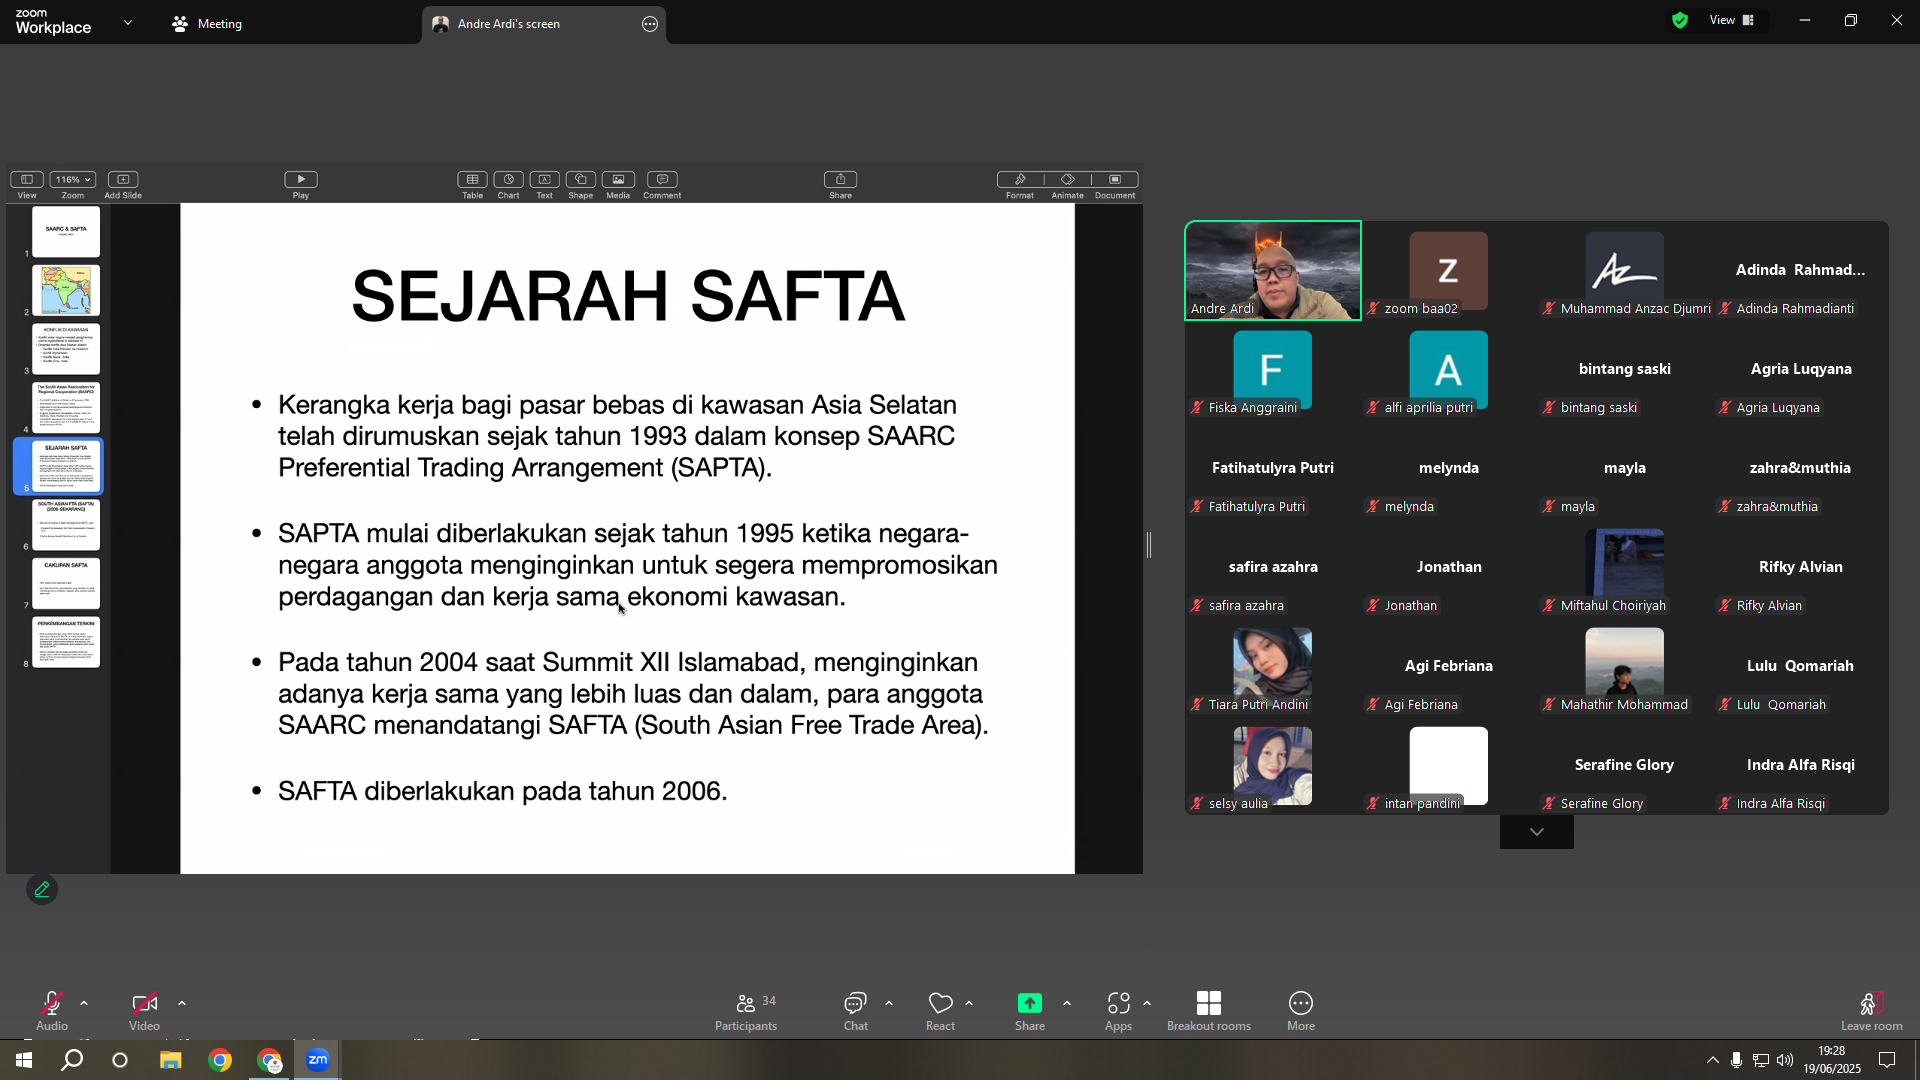This screenshot has height=1080, width=1920.
Task: Expand the video options caret
Action: click(x=182, y=1003)
